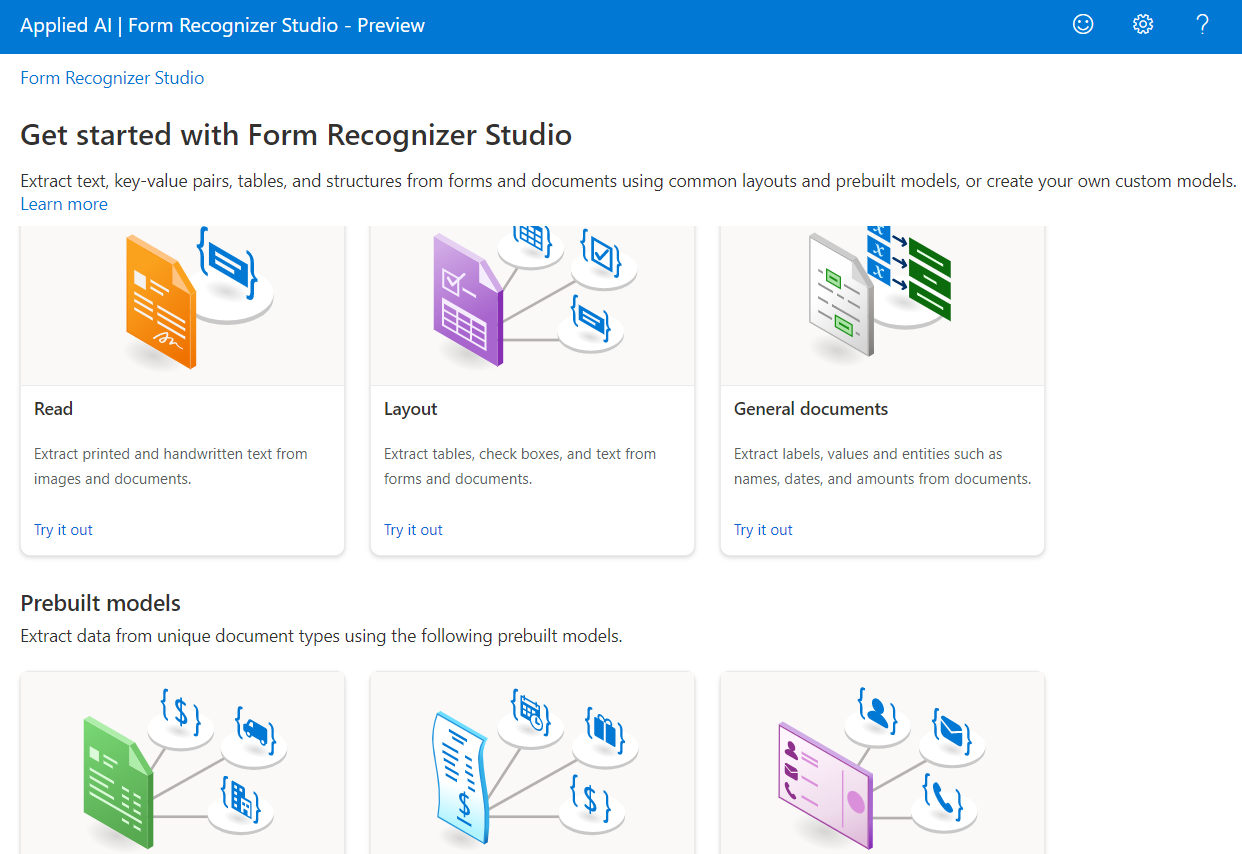This screenshot has height=854, width=1242.
Task: Open the help question mark icon
Action: click(x=1203, y=25)
